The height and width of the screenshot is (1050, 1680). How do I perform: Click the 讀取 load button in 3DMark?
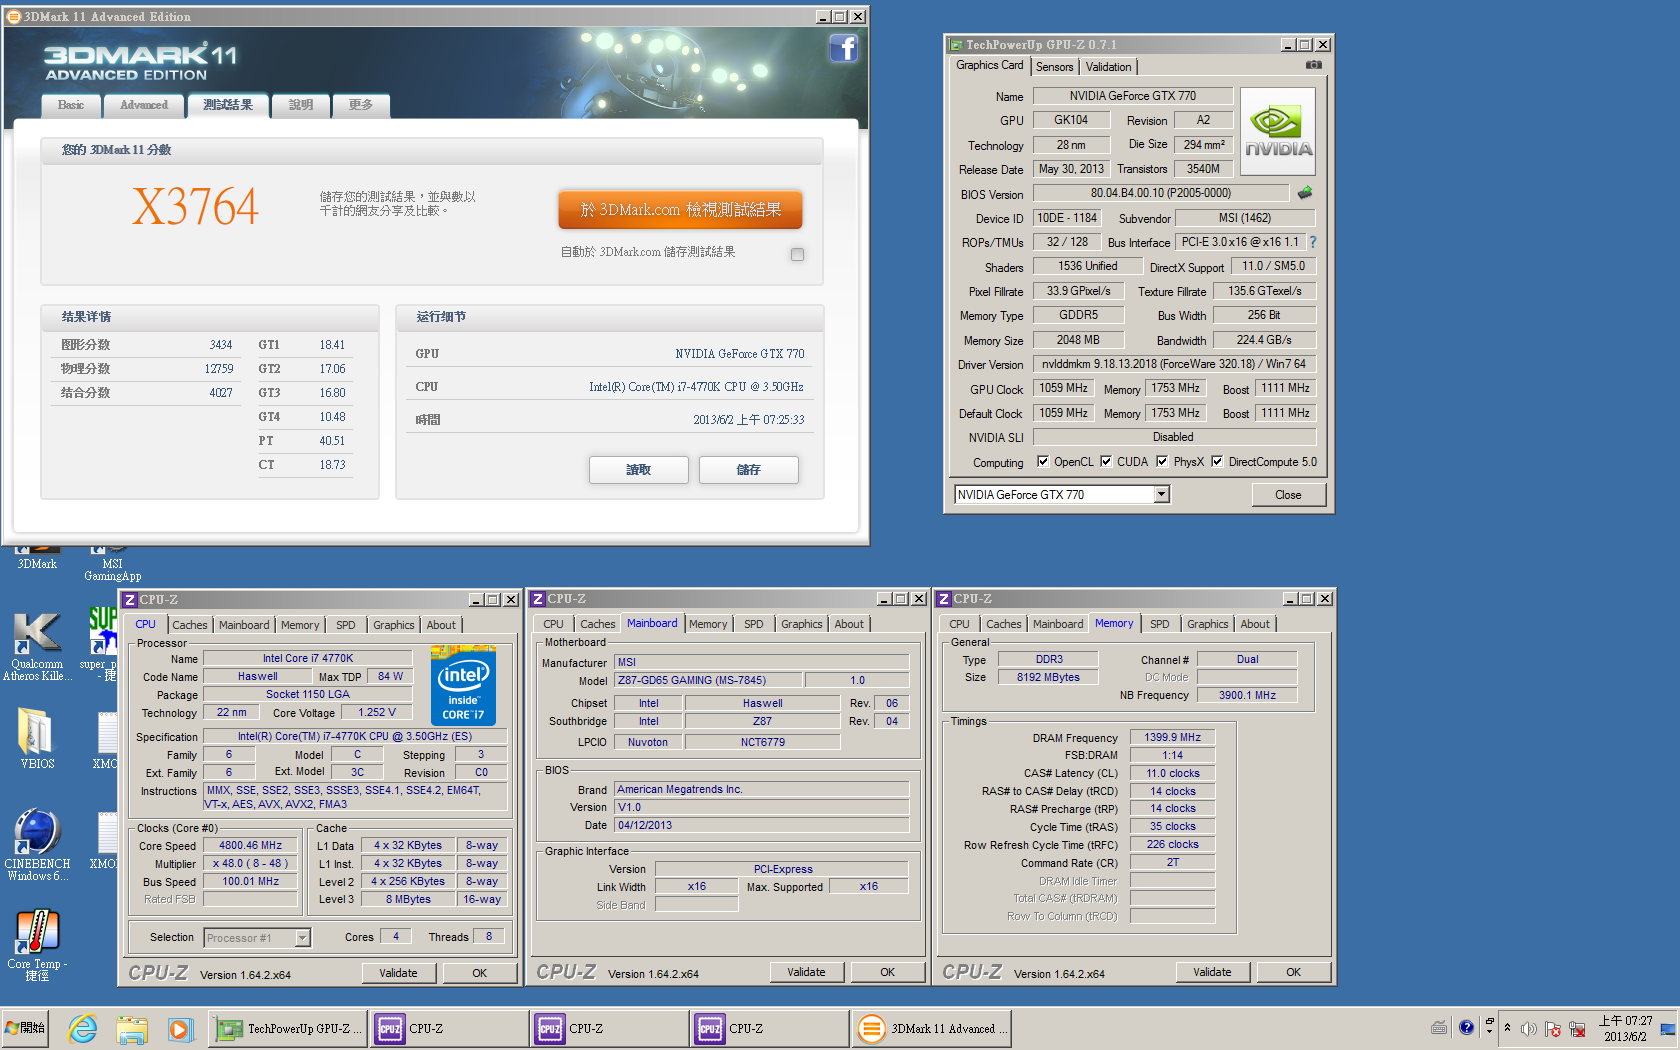[x=638, y=470]
